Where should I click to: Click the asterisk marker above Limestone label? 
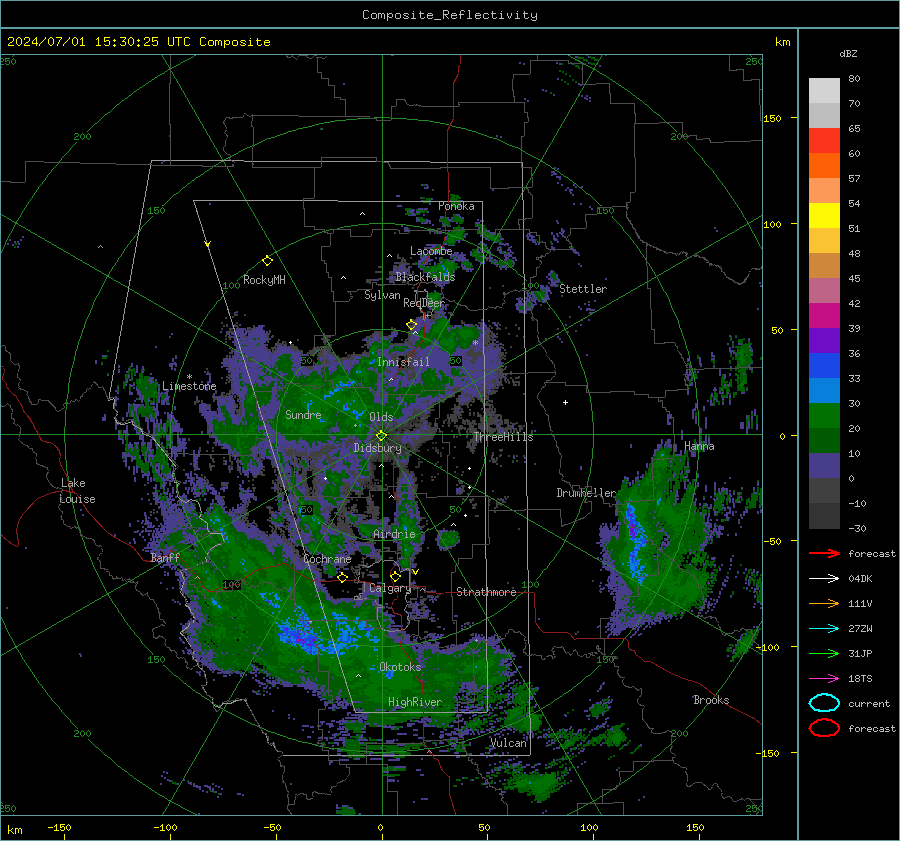[189, 377]
